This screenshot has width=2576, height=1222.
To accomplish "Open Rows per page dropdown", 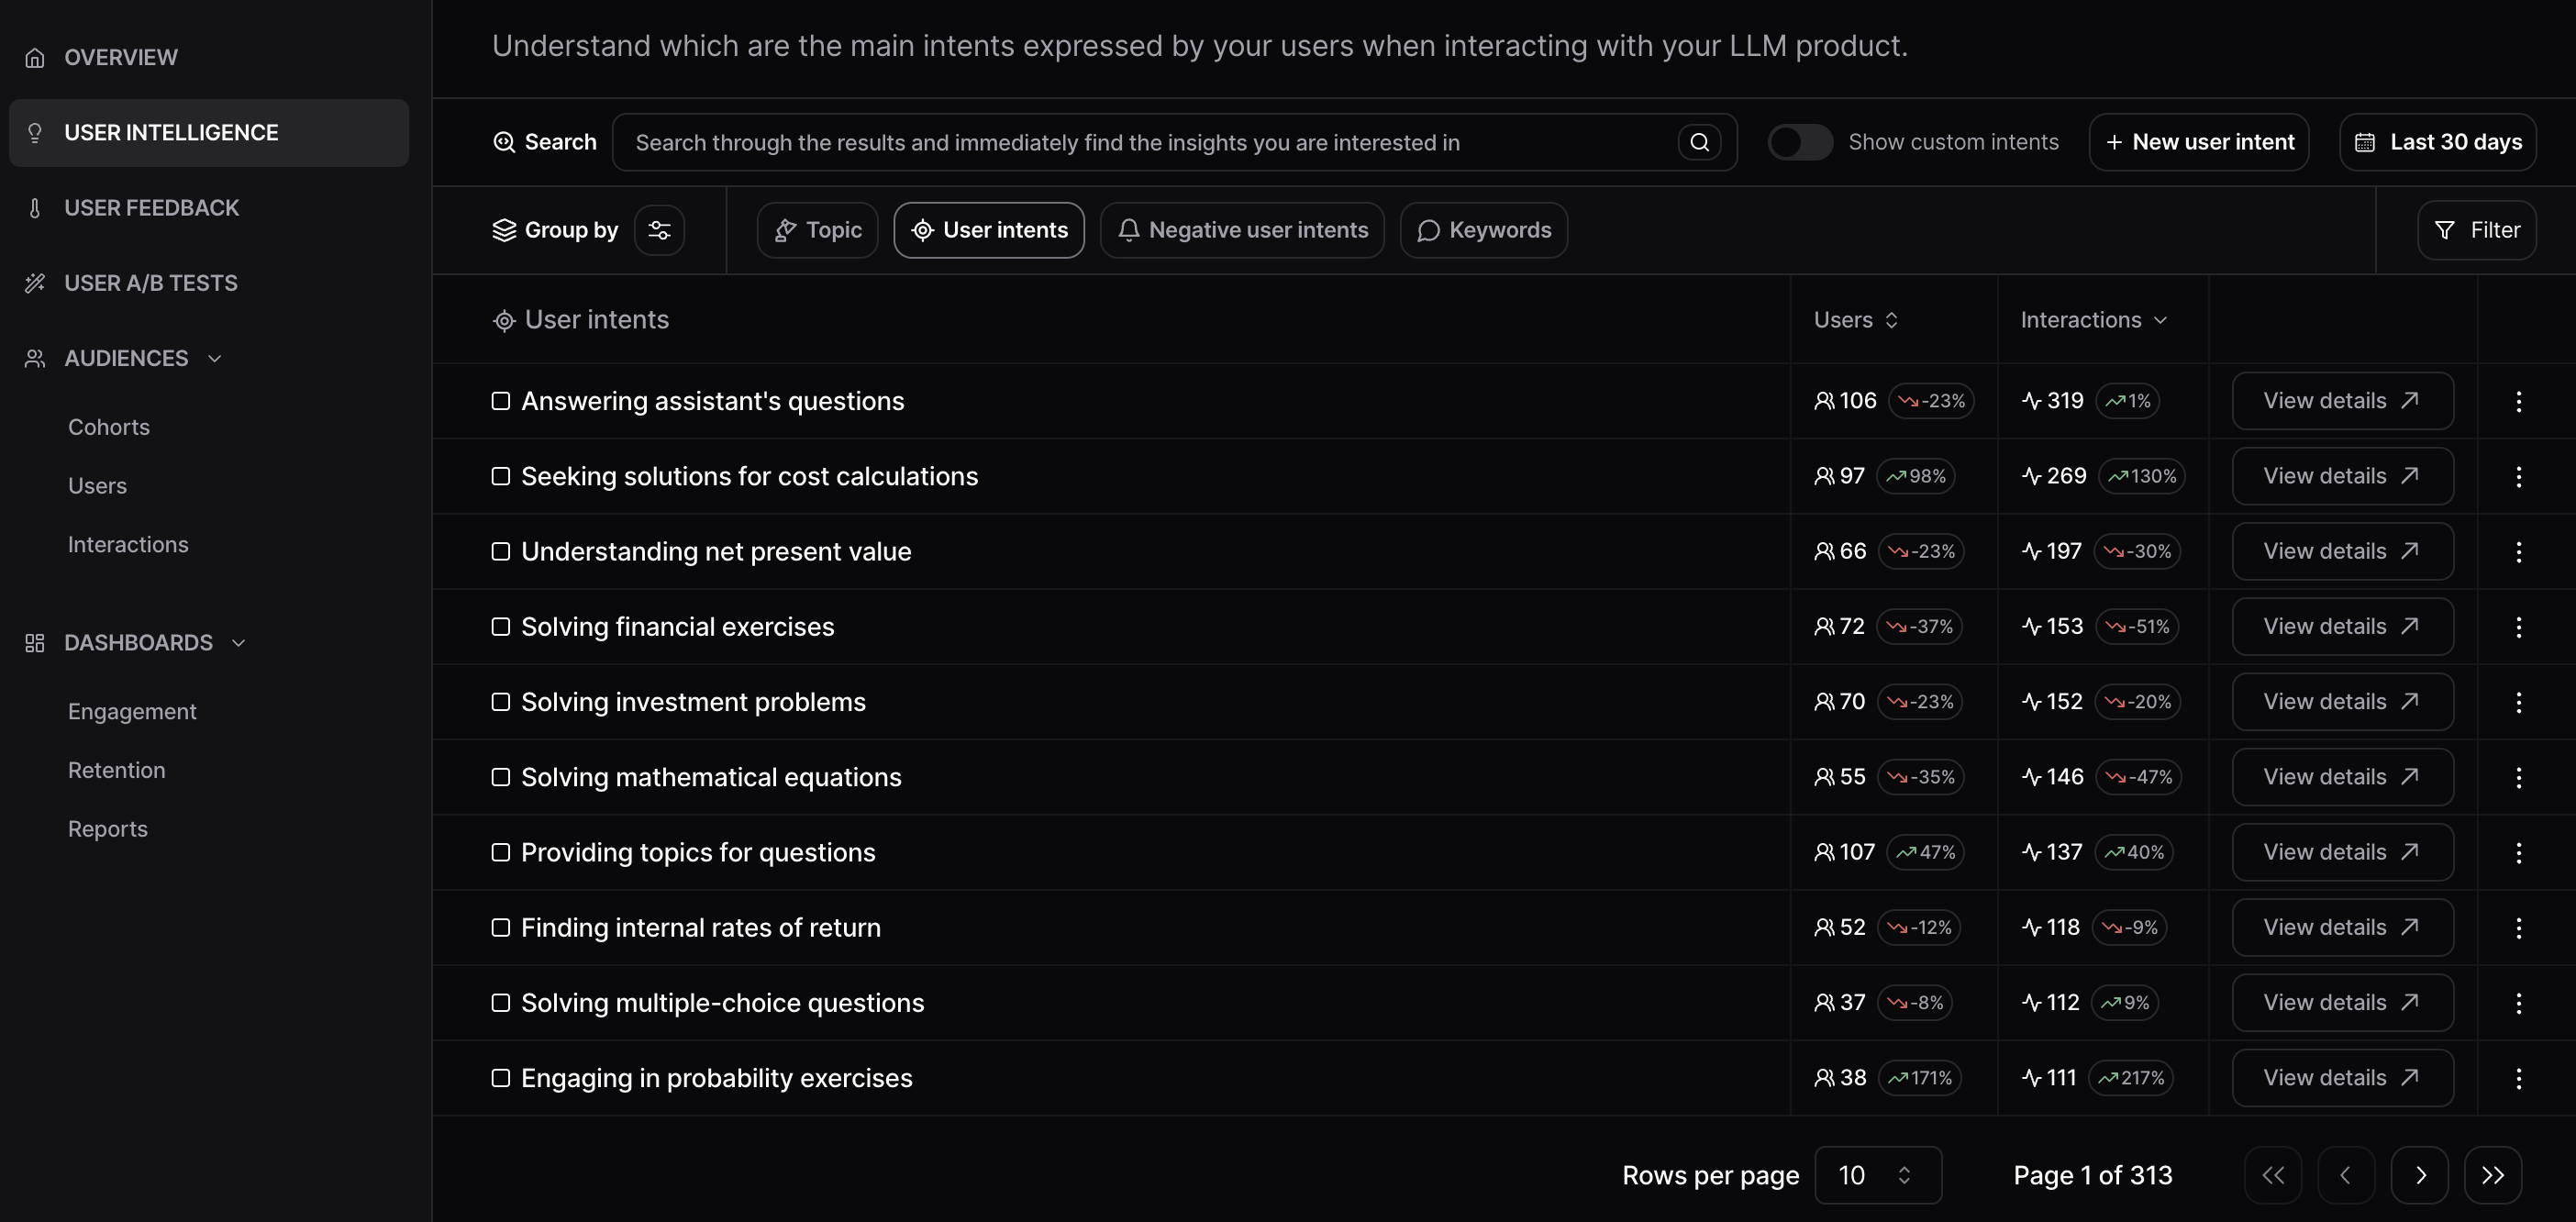I will pos(1877,1175).
